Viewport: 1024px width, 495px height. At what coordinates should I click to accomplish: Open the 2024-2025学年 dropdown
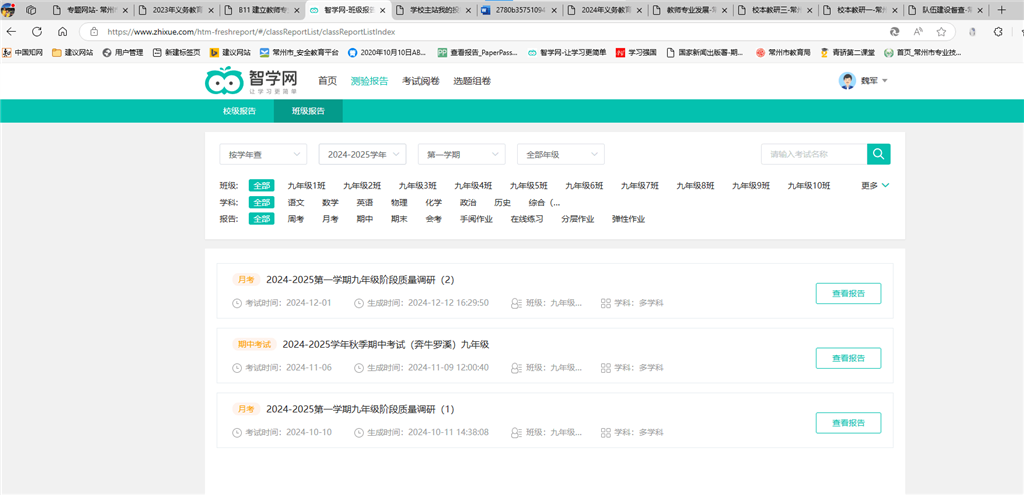[362, 154]
